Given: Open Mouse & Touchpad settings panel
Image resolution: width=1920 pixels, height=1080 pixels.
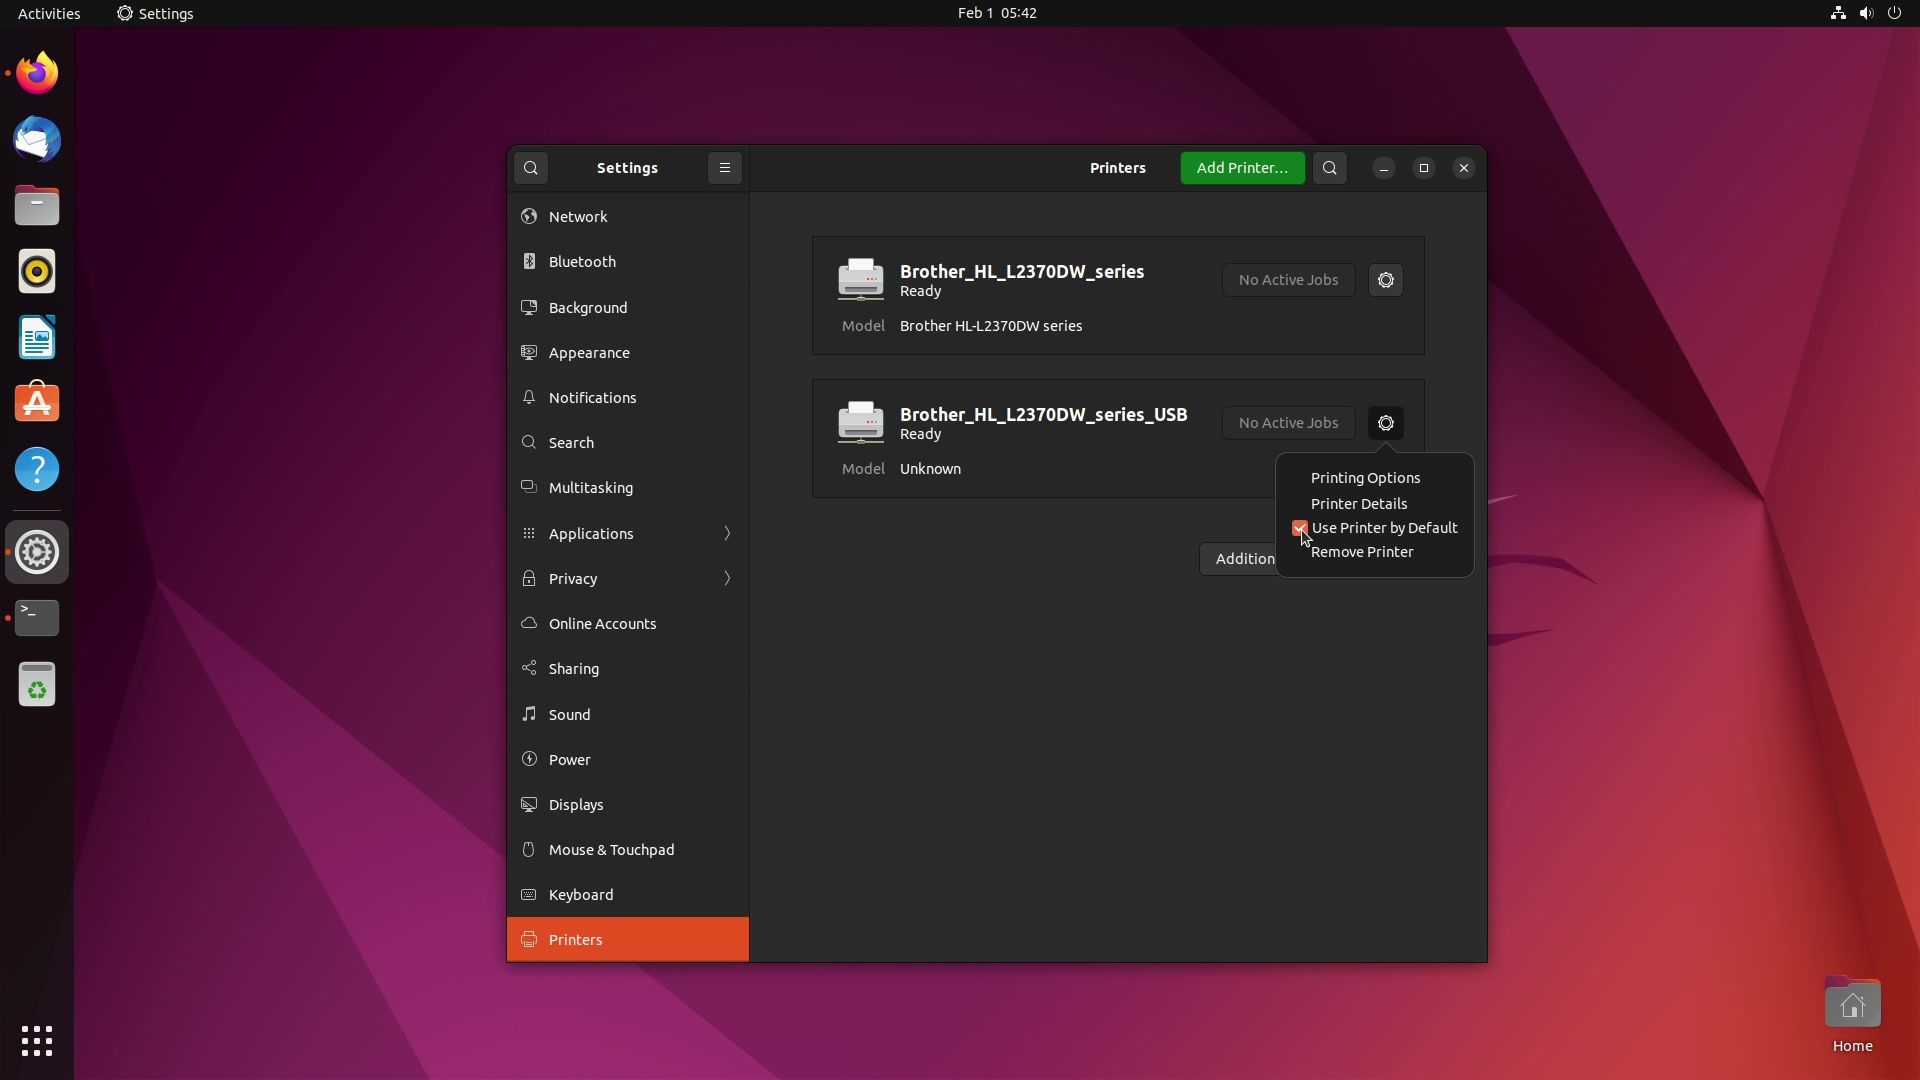Looking at the screenshot, I should 628,850.
